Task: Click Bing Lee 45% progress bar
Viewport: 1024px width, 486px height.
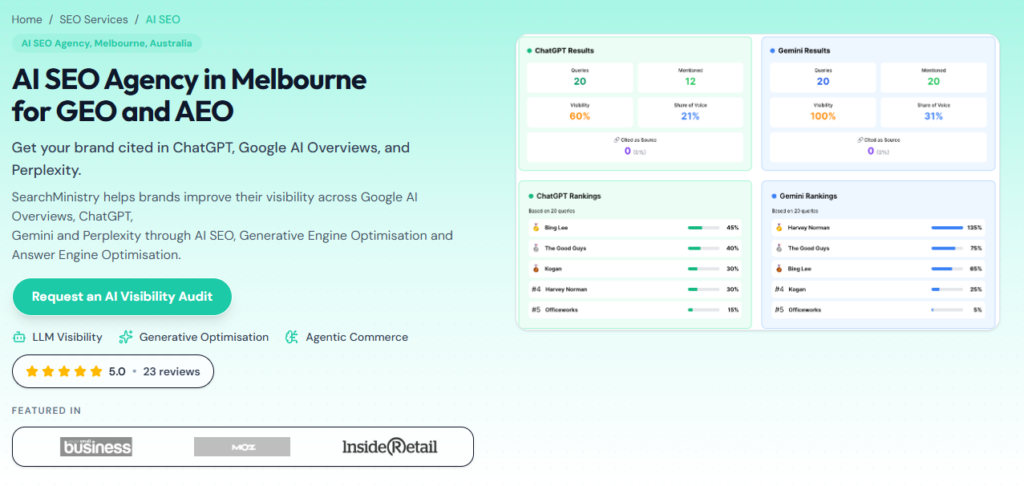Action: click(x=703, y=228)
